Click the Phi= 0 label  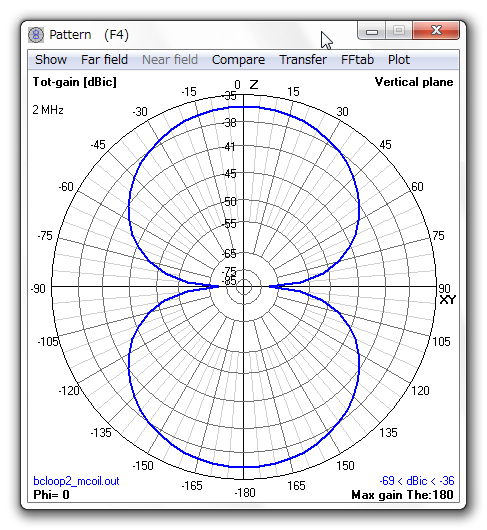(51, 495)
